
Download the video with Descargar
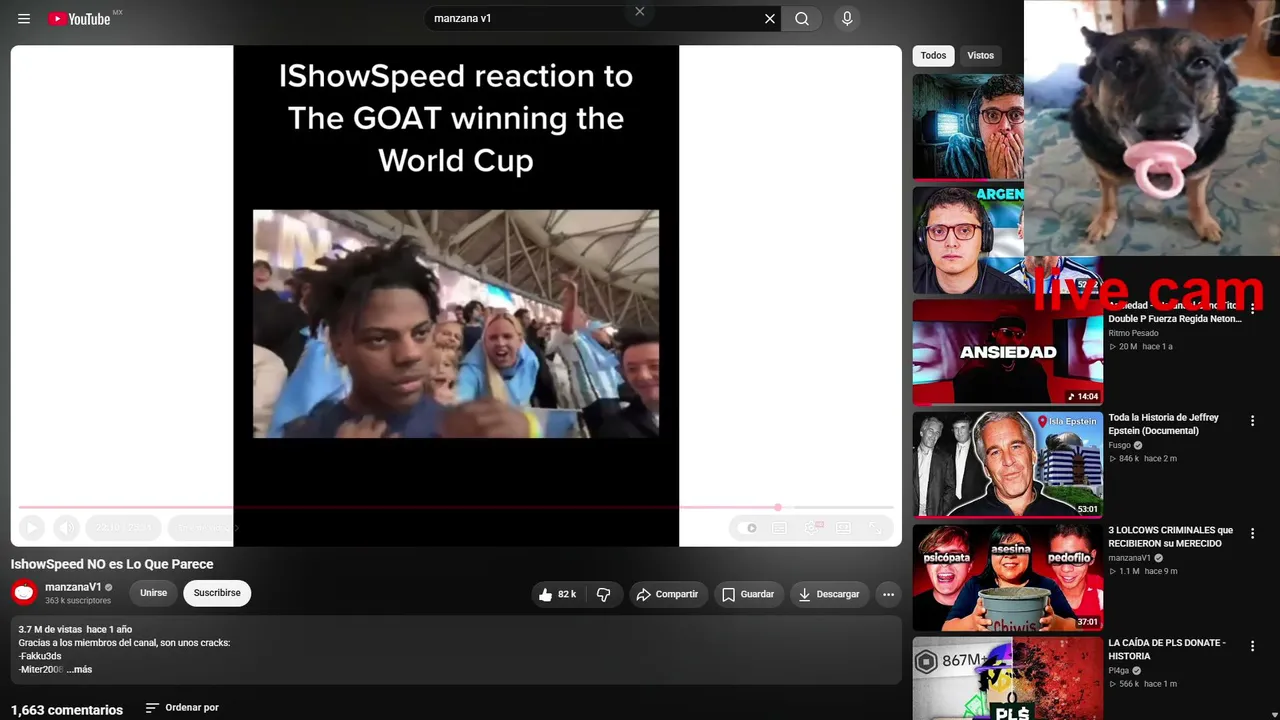[829, 594]
